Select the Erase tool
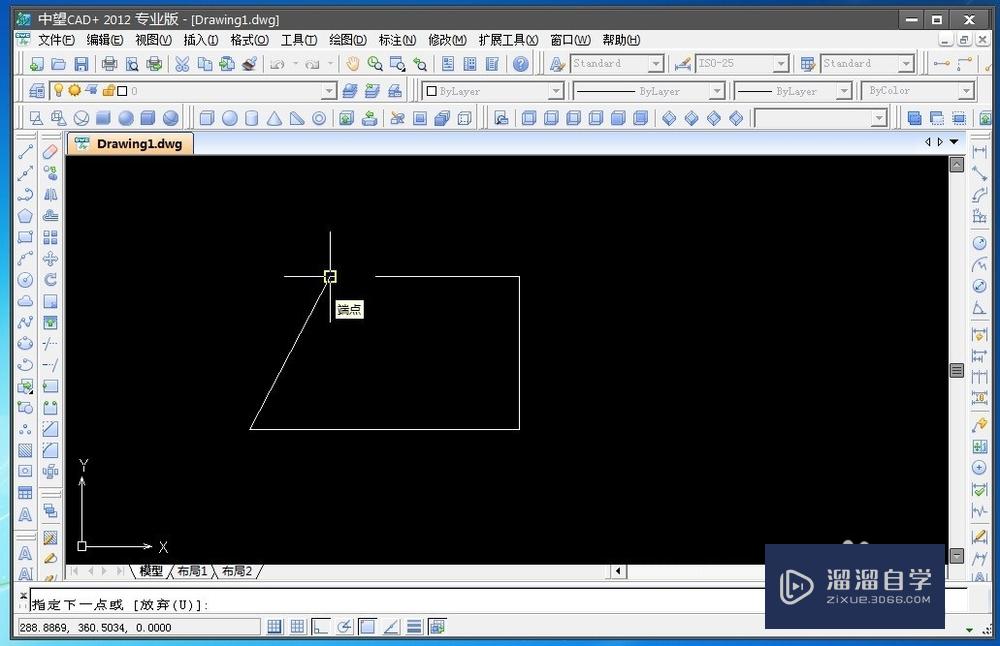The image size is (1000, 646). (51, 152)
